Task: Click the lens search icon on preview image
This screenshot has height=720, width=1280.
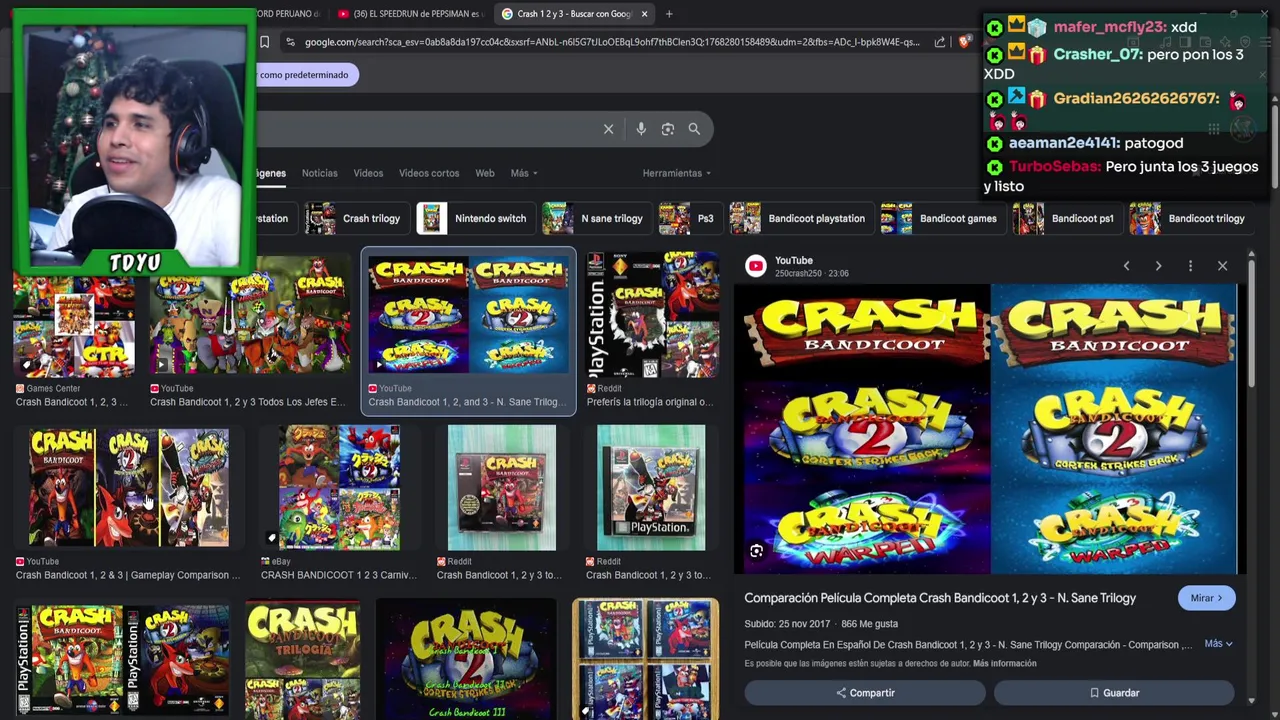Action: [757, 551]
